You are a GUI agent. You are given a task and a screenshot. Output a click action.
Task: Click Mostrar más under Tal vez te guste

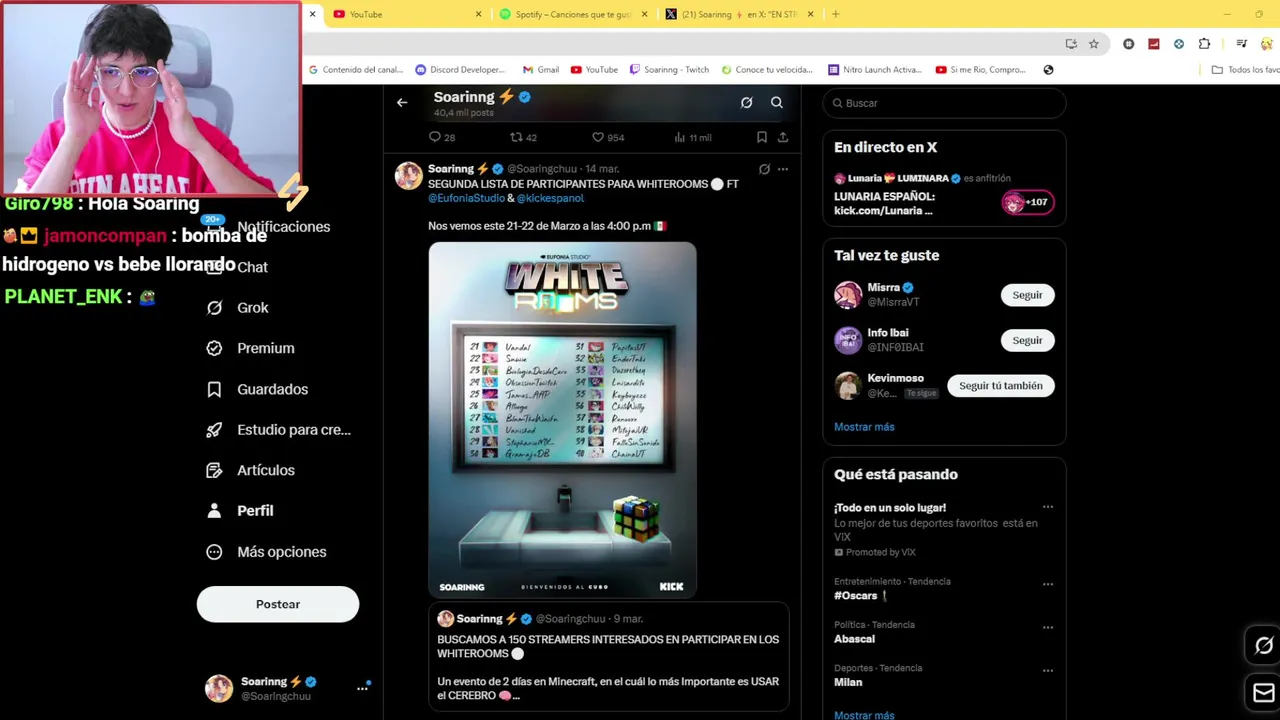[x=864, y=427]
